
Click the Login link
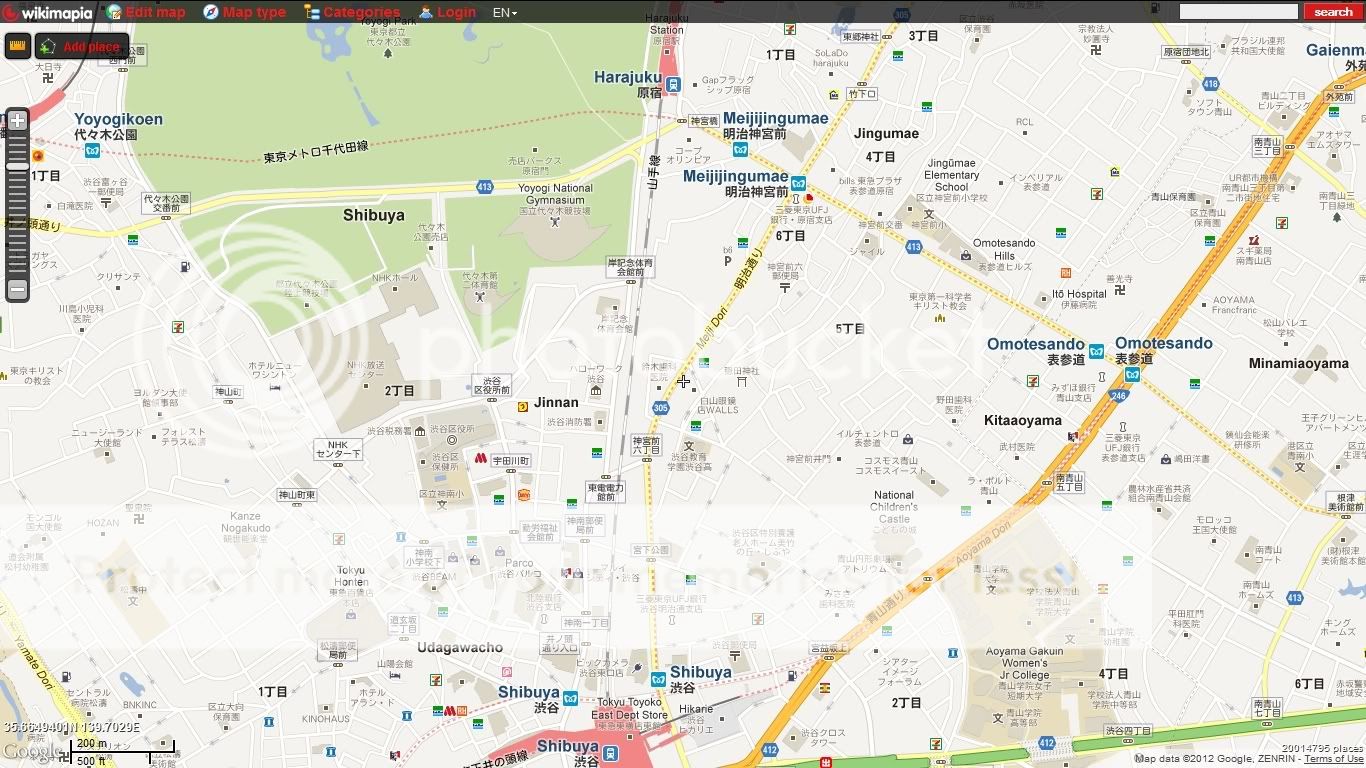click(447, 12)
